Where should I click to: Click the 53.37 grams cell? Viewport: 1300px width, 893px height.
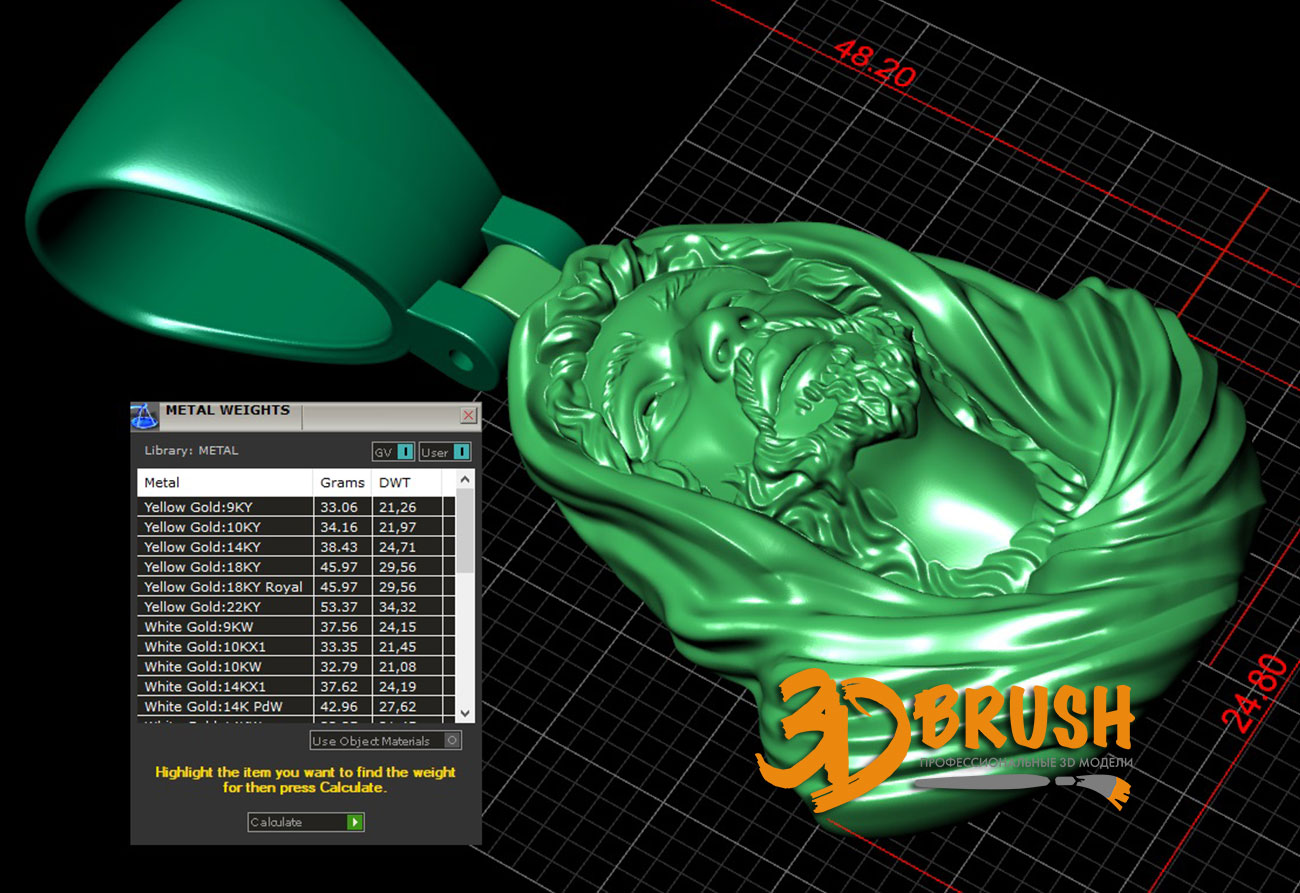tap(342, 607)
